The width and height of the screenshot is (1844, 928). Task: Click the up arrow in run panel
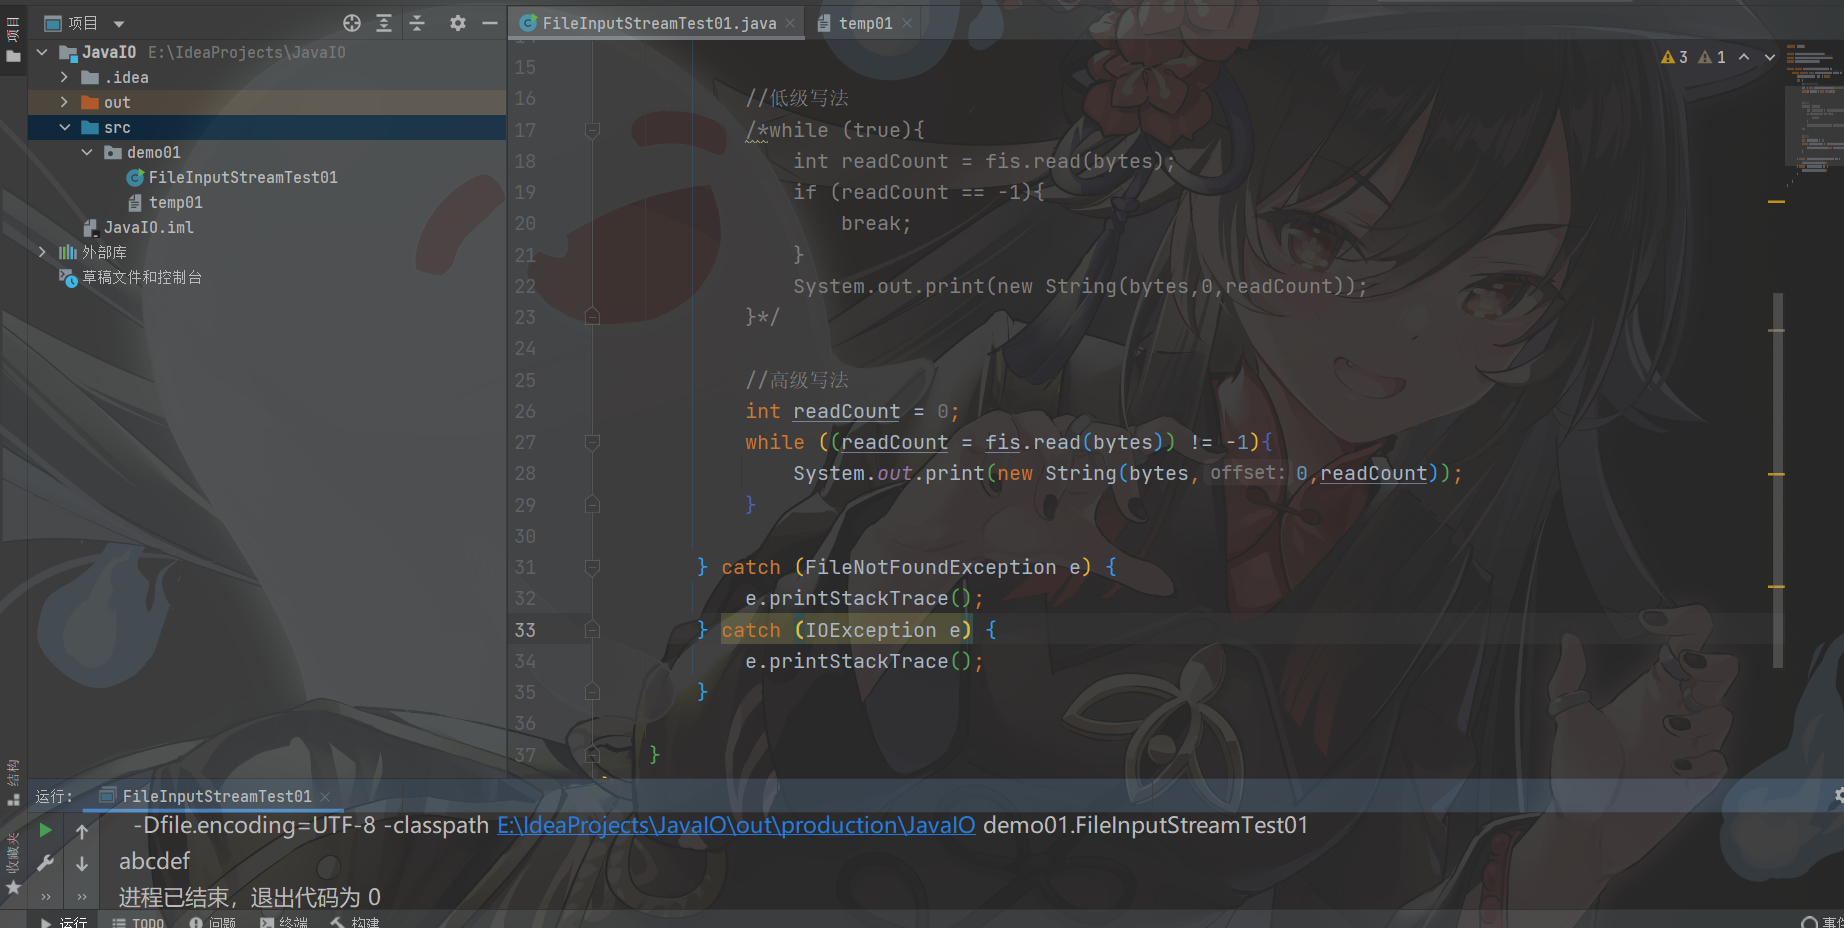pyautogui.click(x=82, y=830)
